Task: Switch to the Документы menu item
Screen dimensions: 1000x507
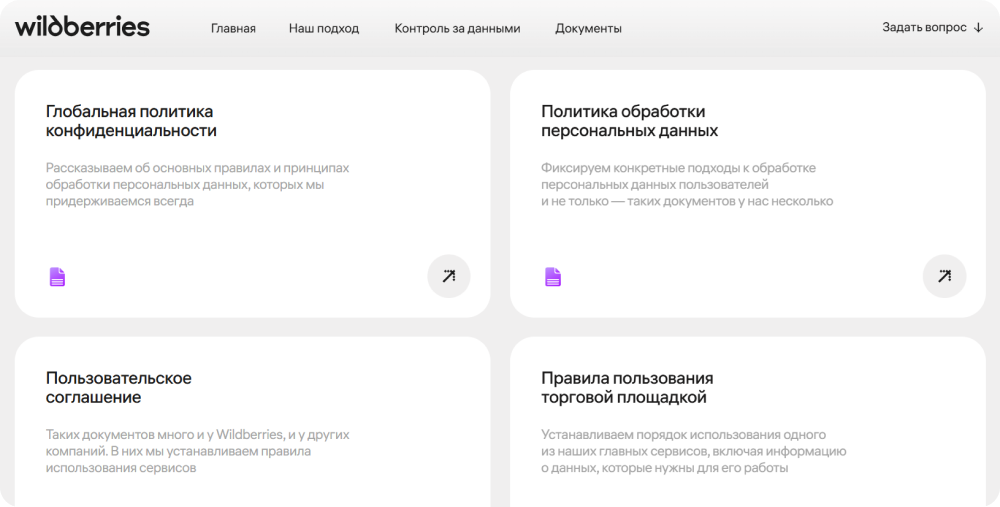Action: click(588, 28)
